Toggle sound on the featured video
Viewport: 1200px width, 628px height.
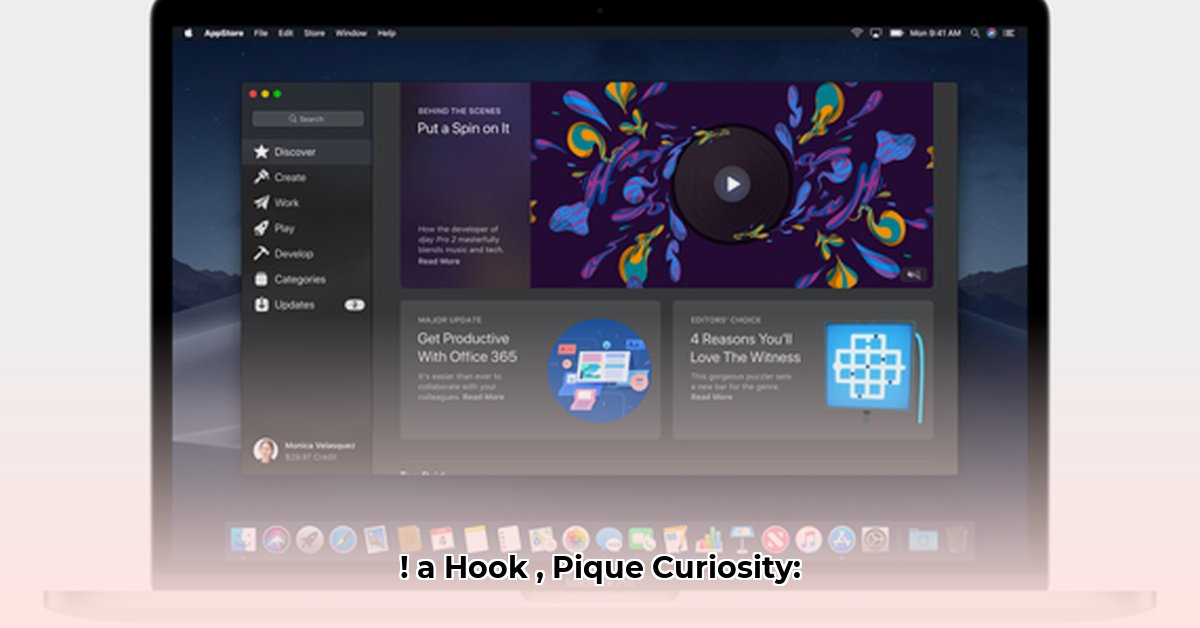[914, 274]
